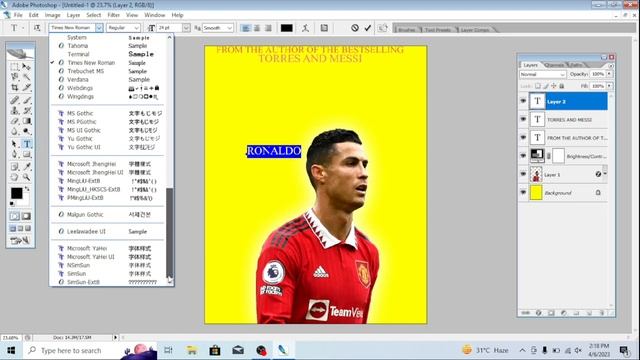Image resolution: width=640 pixels, height=360 pixels.
Task: Click the yellow Background layer thumbnail
Action: (536, 192)
